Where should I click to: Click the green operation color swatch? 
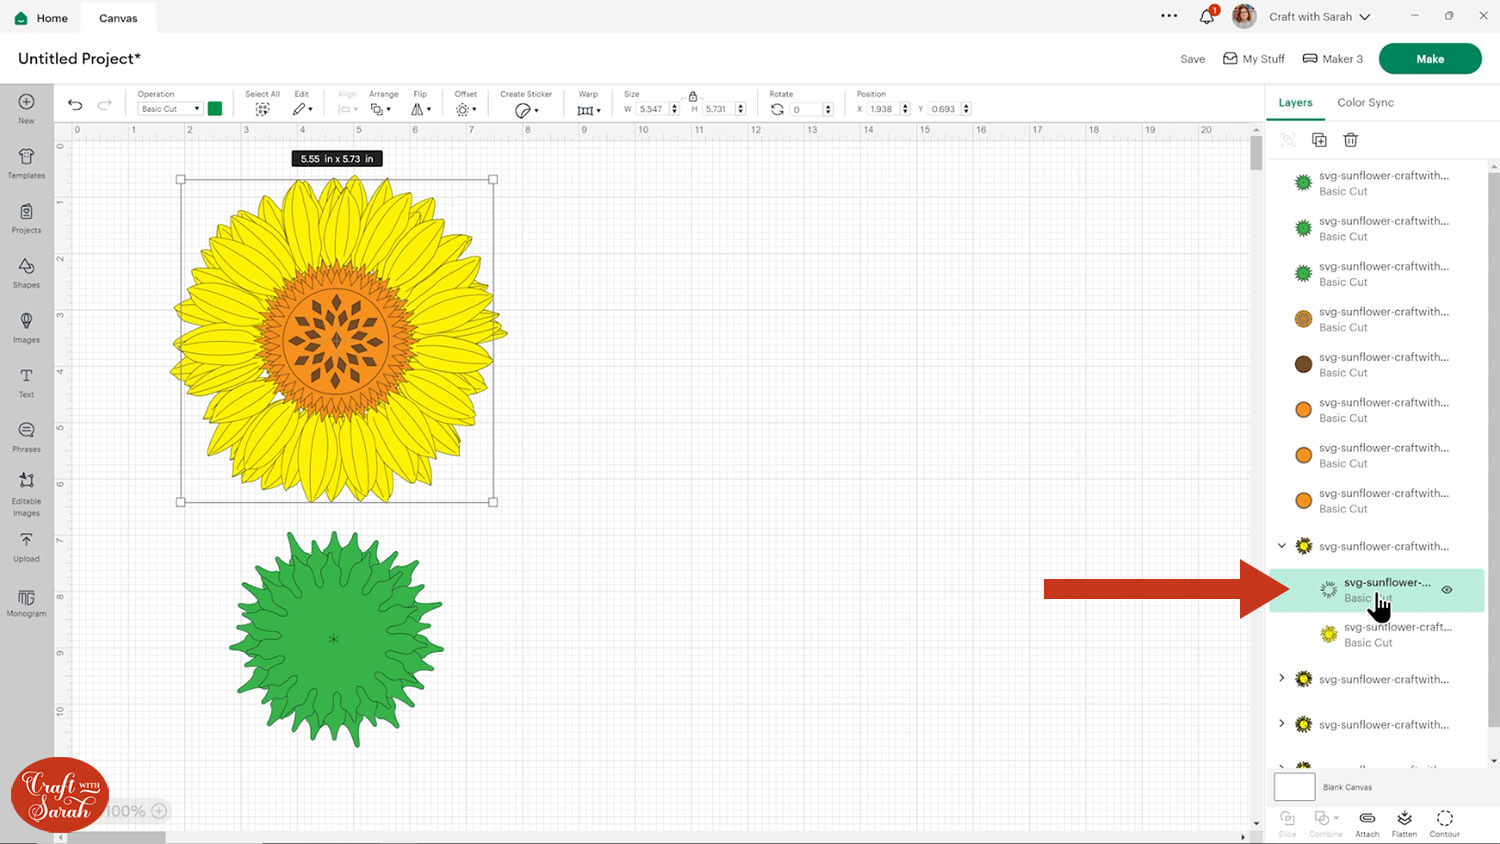tap(215, 109)
